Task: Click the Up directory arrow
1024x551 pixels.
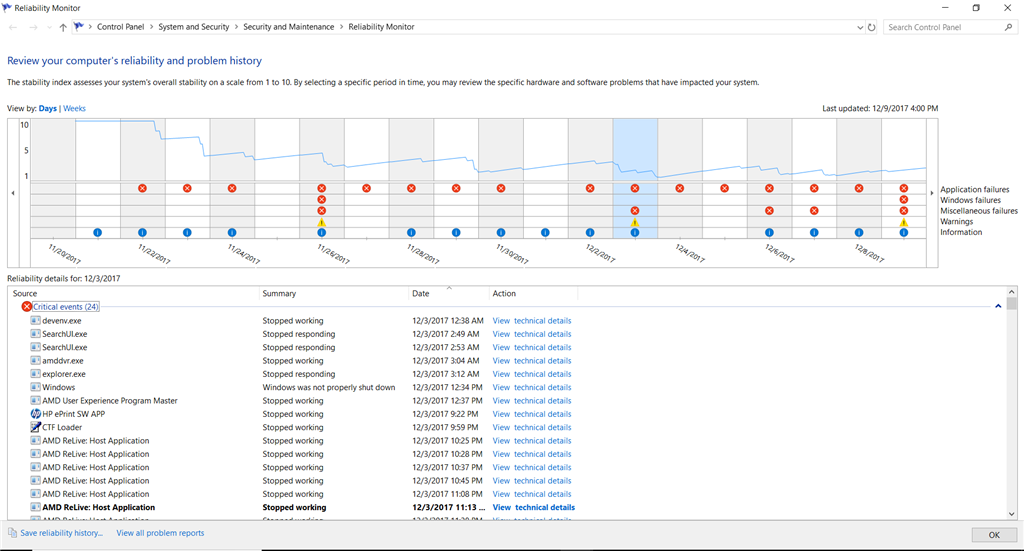Action: tap(63, 27)
